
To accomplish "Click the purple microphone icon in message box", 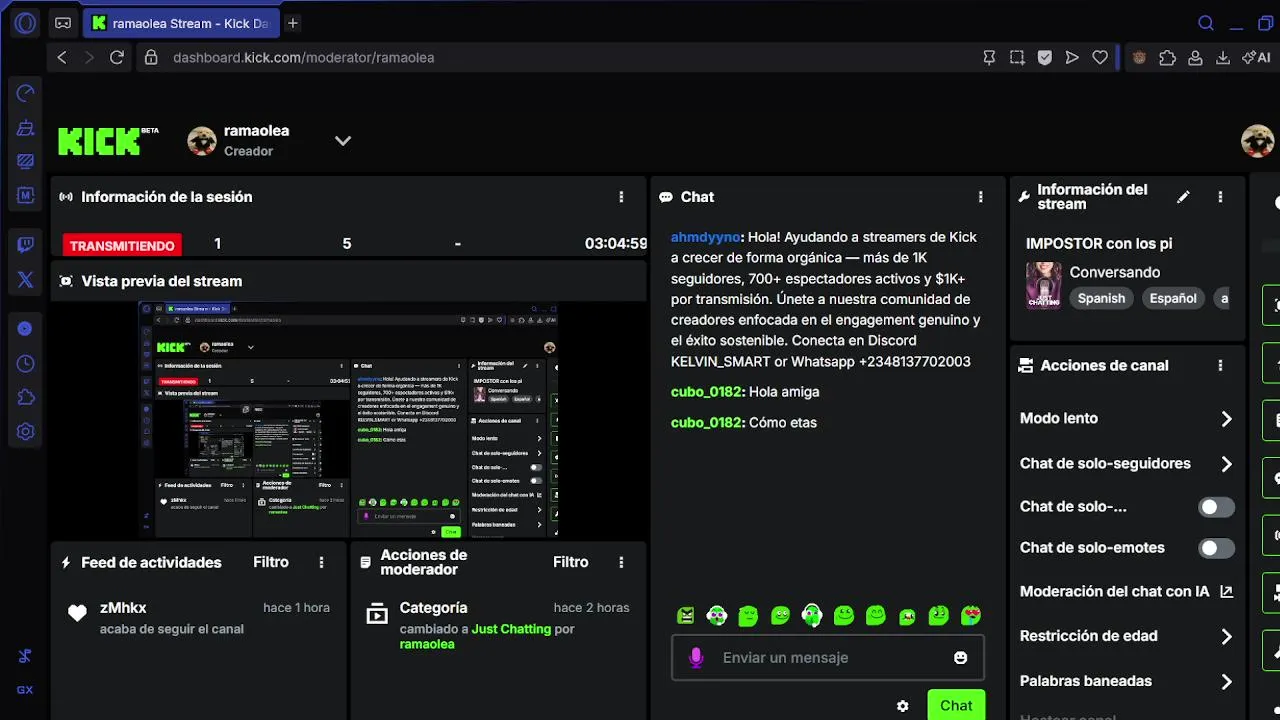I will [x=696, y=657].
